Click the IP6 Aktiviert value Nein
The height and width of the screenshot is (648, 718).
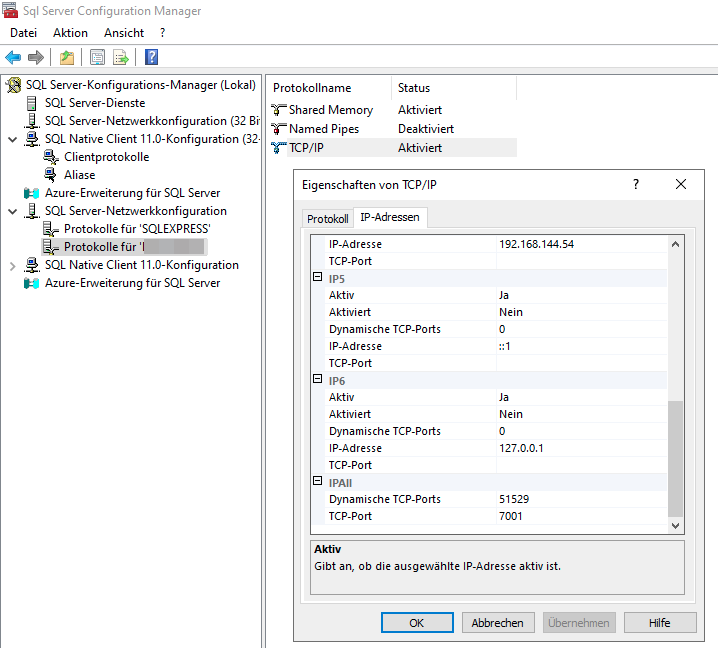pos(511,414)
